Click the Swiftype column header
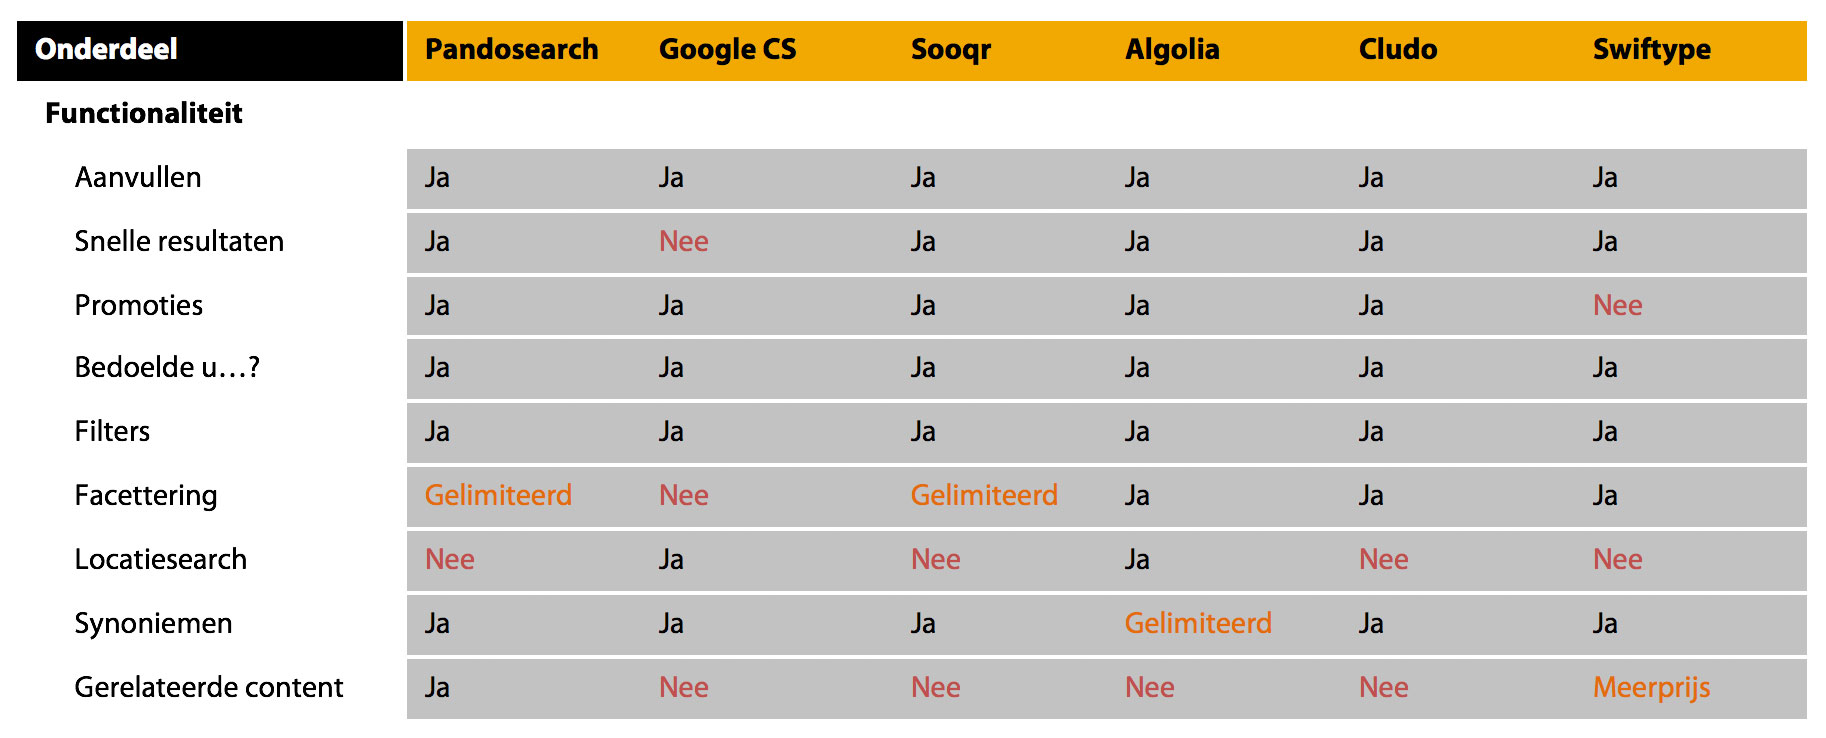The height and width of the screenshot is (738, 1826). coord(1651,49)
